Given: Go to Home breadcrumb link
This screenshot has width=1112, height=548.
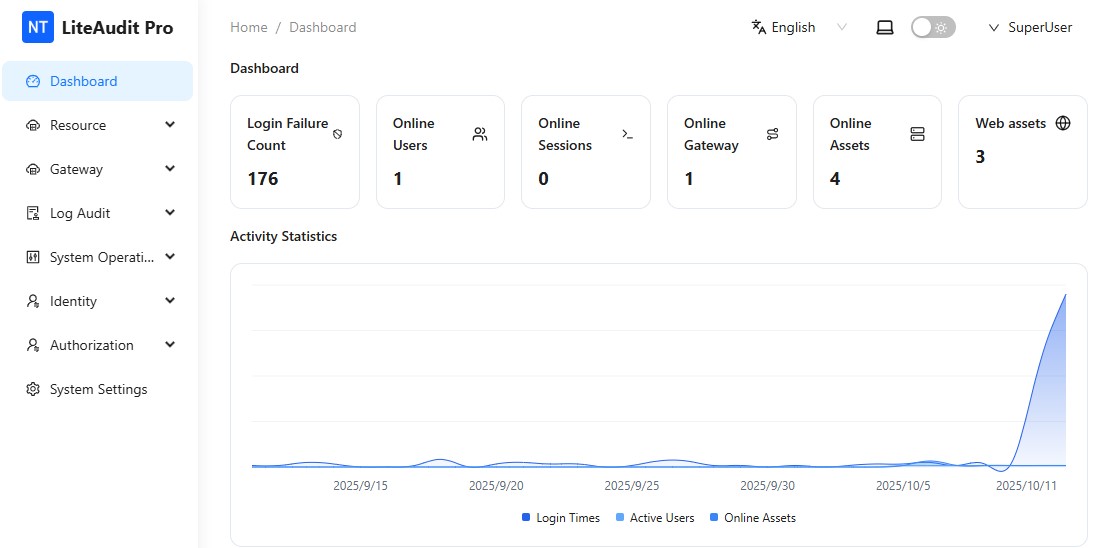Looking at the screenshot, I should pos(248,28).
